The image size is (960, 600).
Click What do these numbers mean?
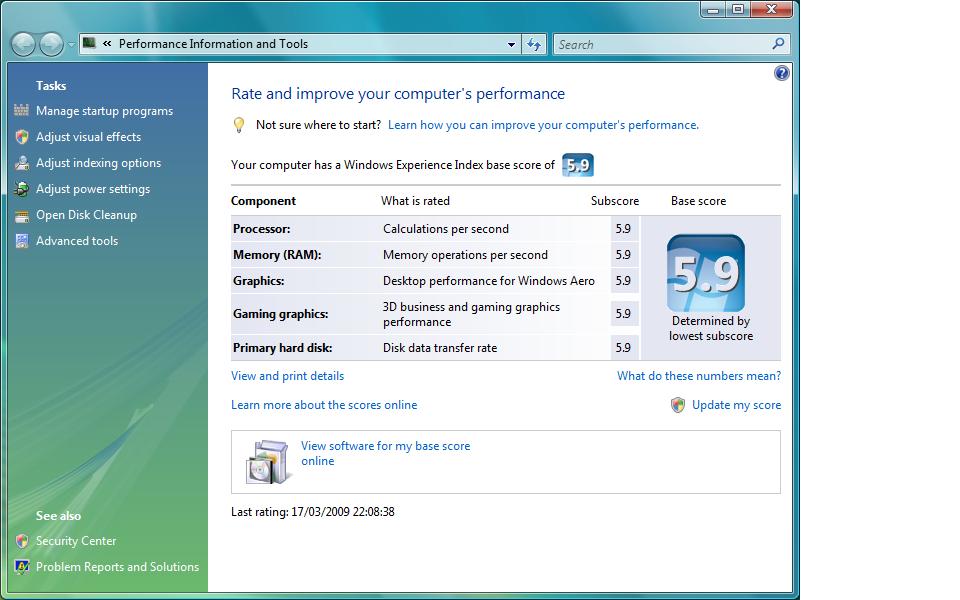coord(699,376)
